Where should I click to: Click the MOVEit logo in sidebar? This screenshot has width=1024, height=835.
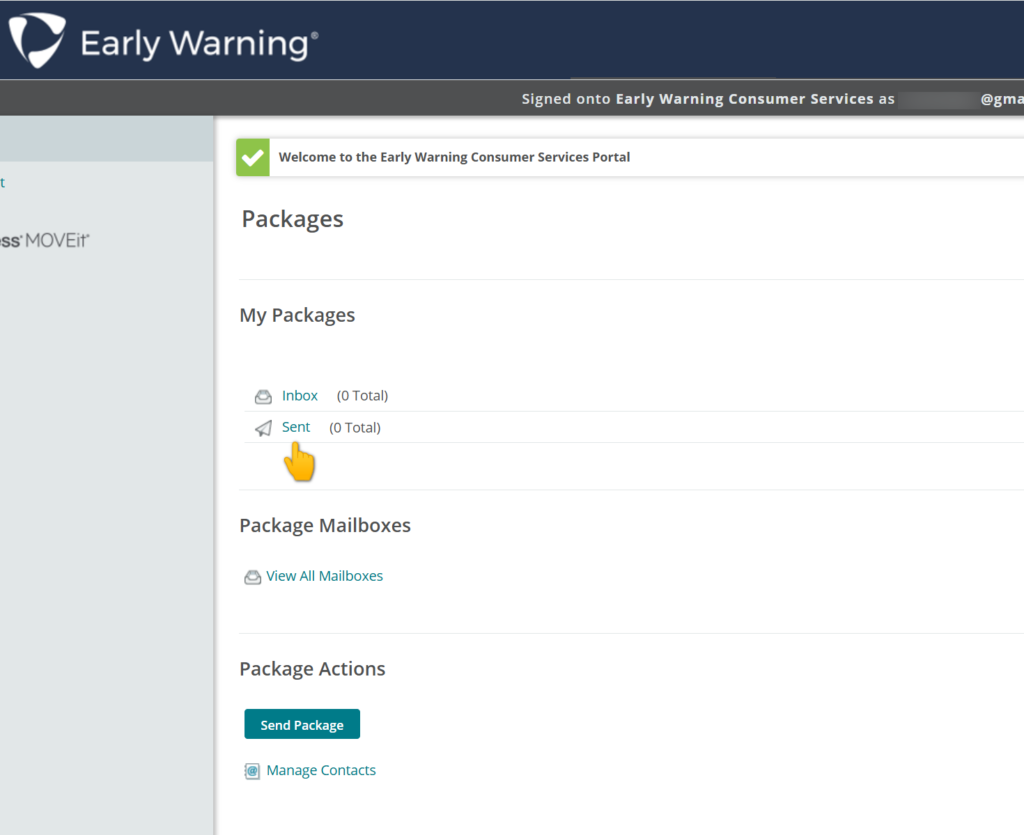coord(44,240)
